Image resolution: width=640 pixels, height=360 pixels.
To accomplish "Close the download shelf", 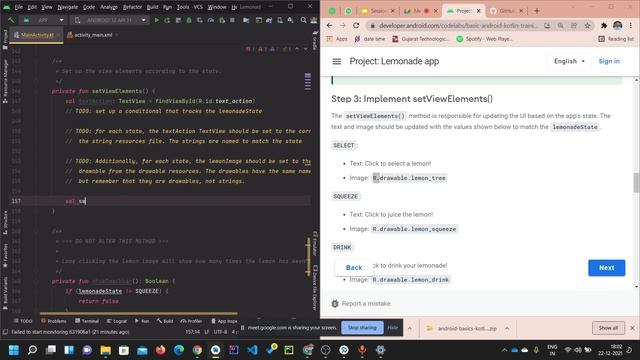I will (632, 328).
